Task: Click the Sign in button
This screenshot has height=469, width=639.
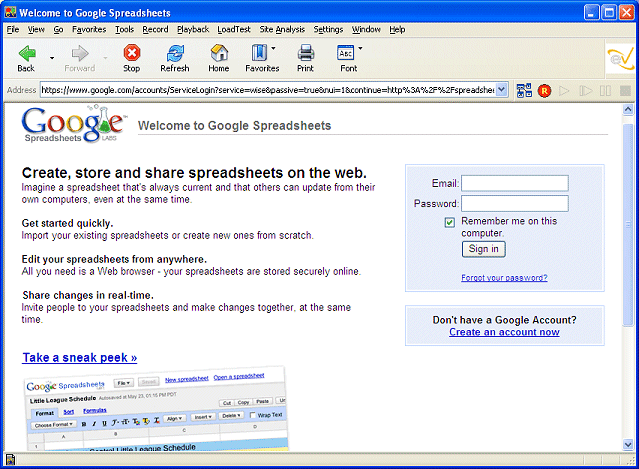Action: (484, 249)
